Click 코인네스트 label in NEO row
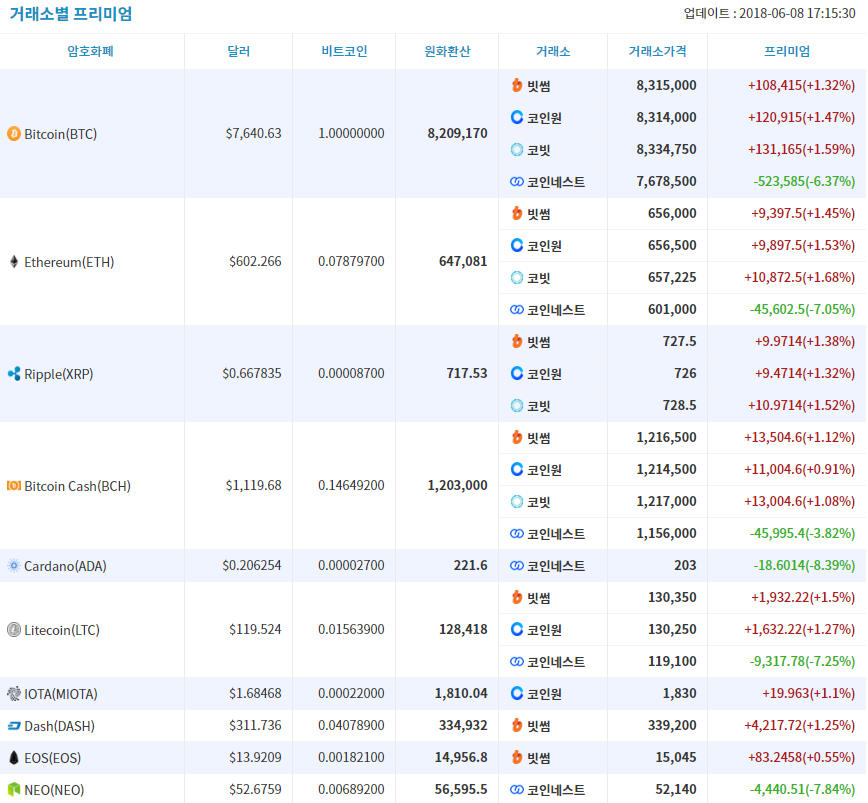Image resolution: width=868 pixels, height=803 pixels. (556, 790)
